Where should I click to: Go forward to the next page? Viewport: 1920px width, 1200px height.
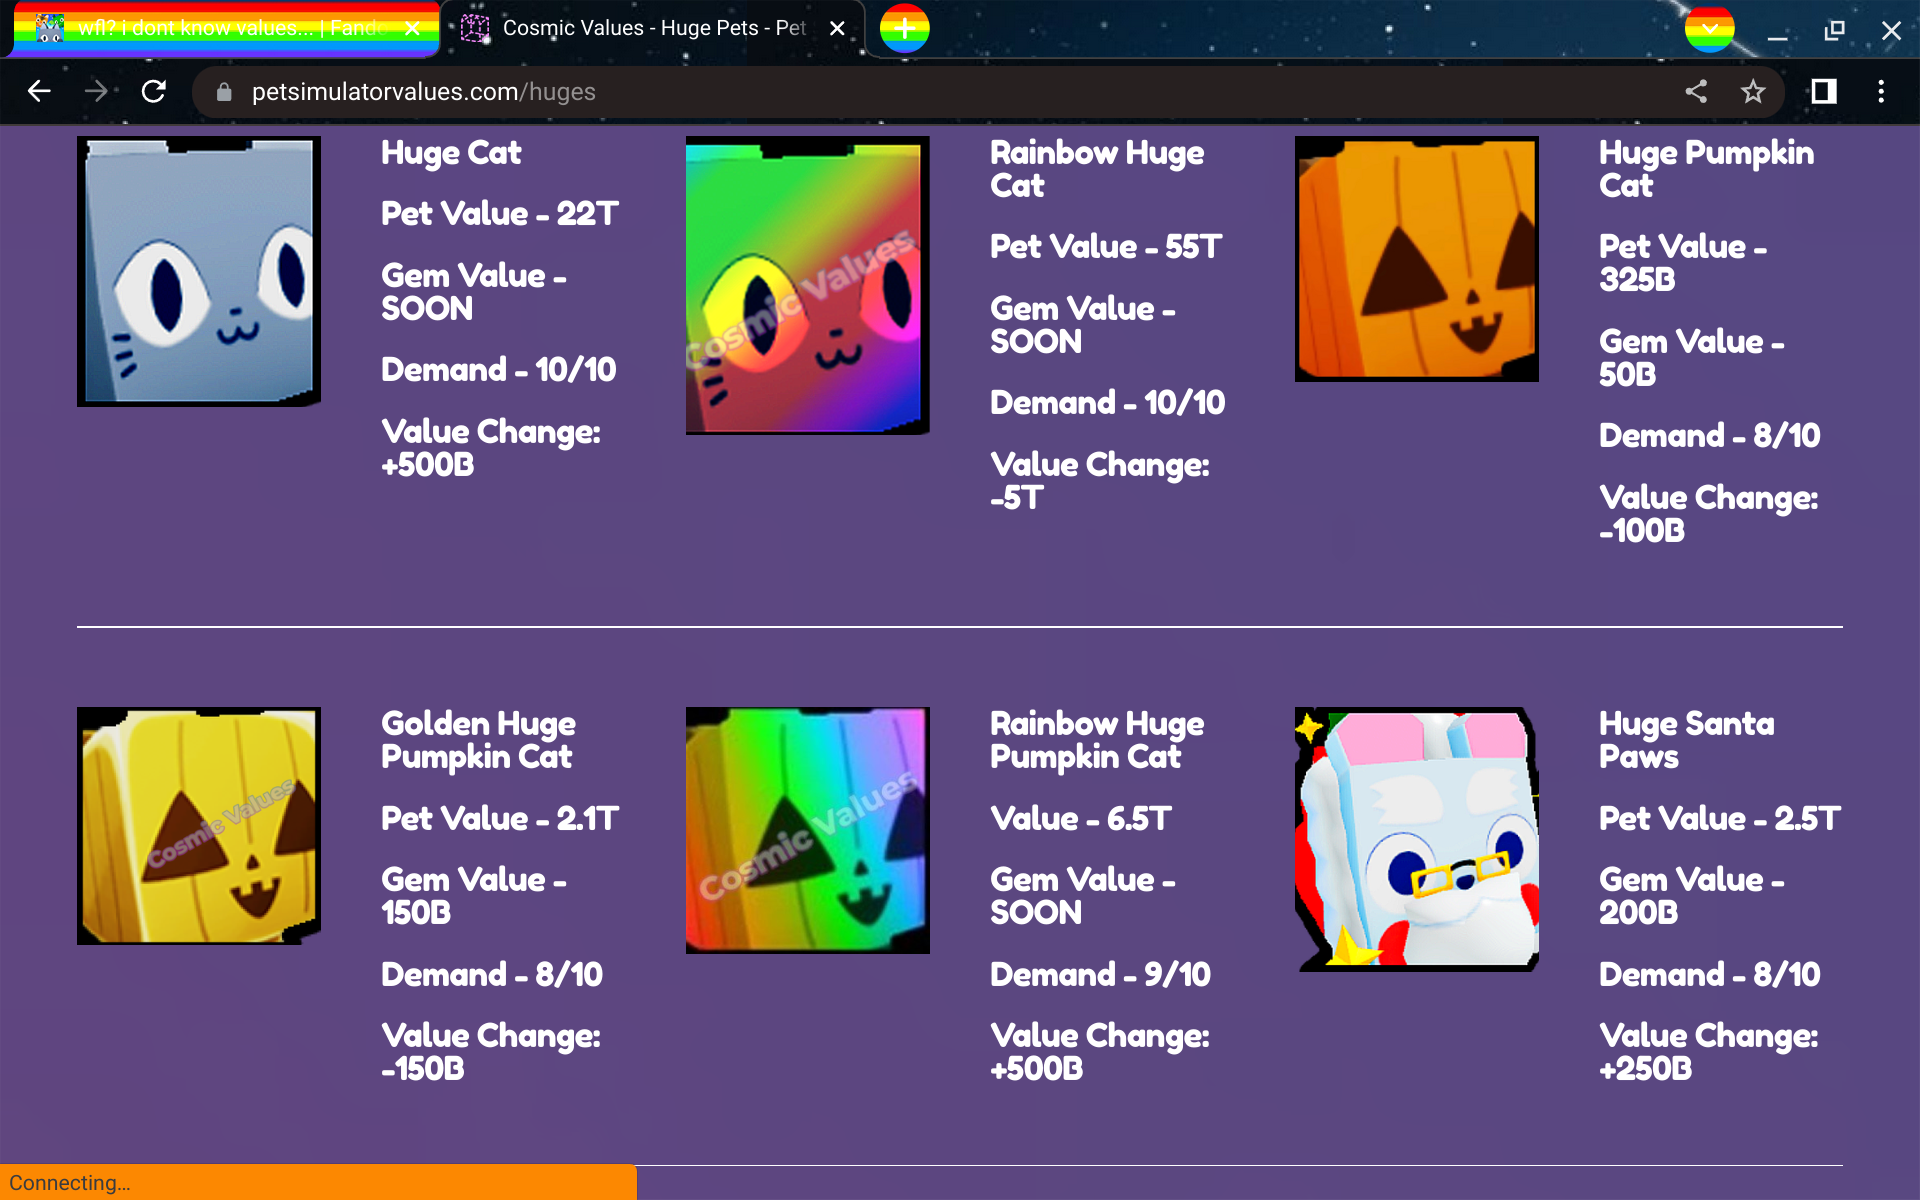tap(96, 92)
